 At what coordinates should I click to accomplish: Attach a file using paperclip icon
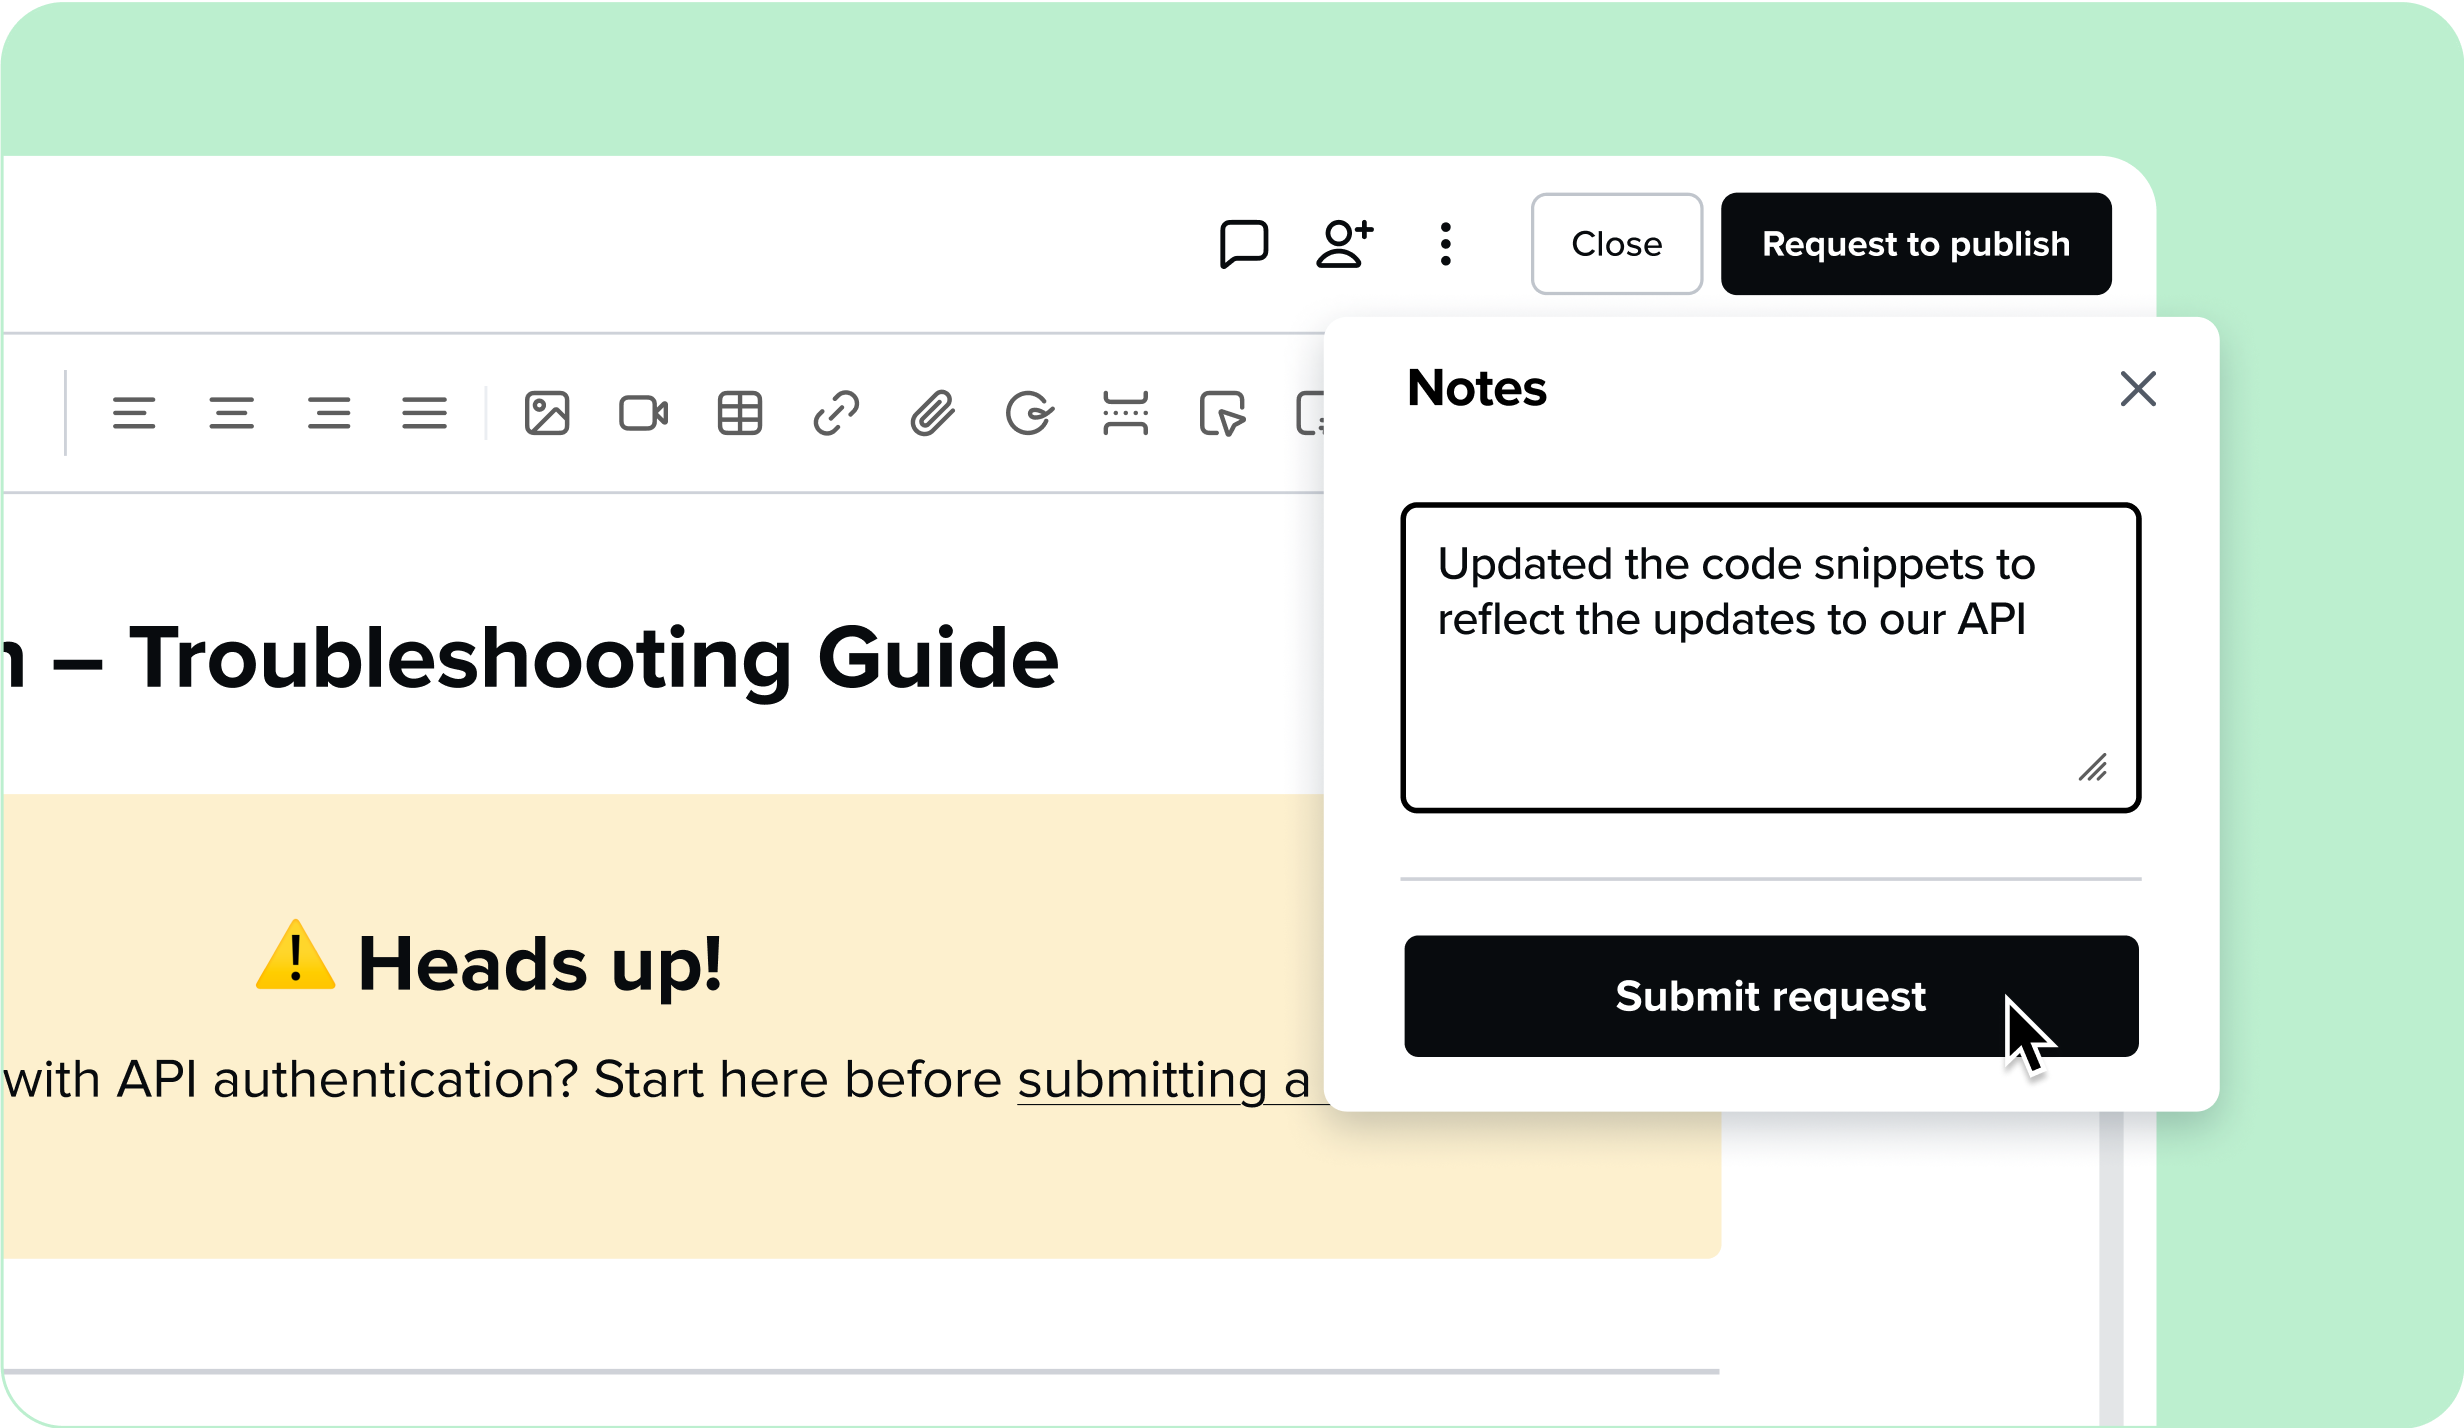[932, 413]
